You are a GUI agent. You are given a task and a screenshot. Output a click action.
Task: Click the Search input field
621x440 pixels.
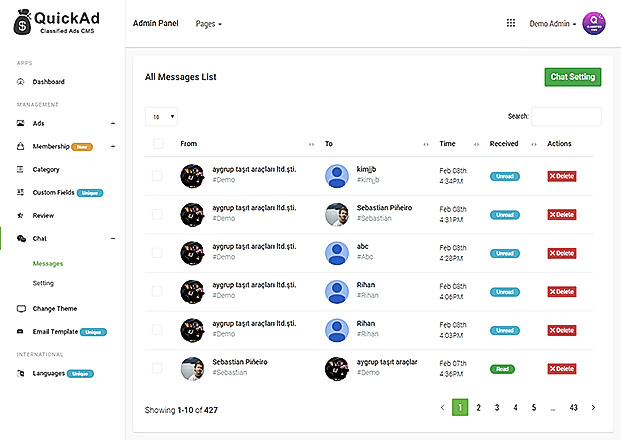pos(566,116)
